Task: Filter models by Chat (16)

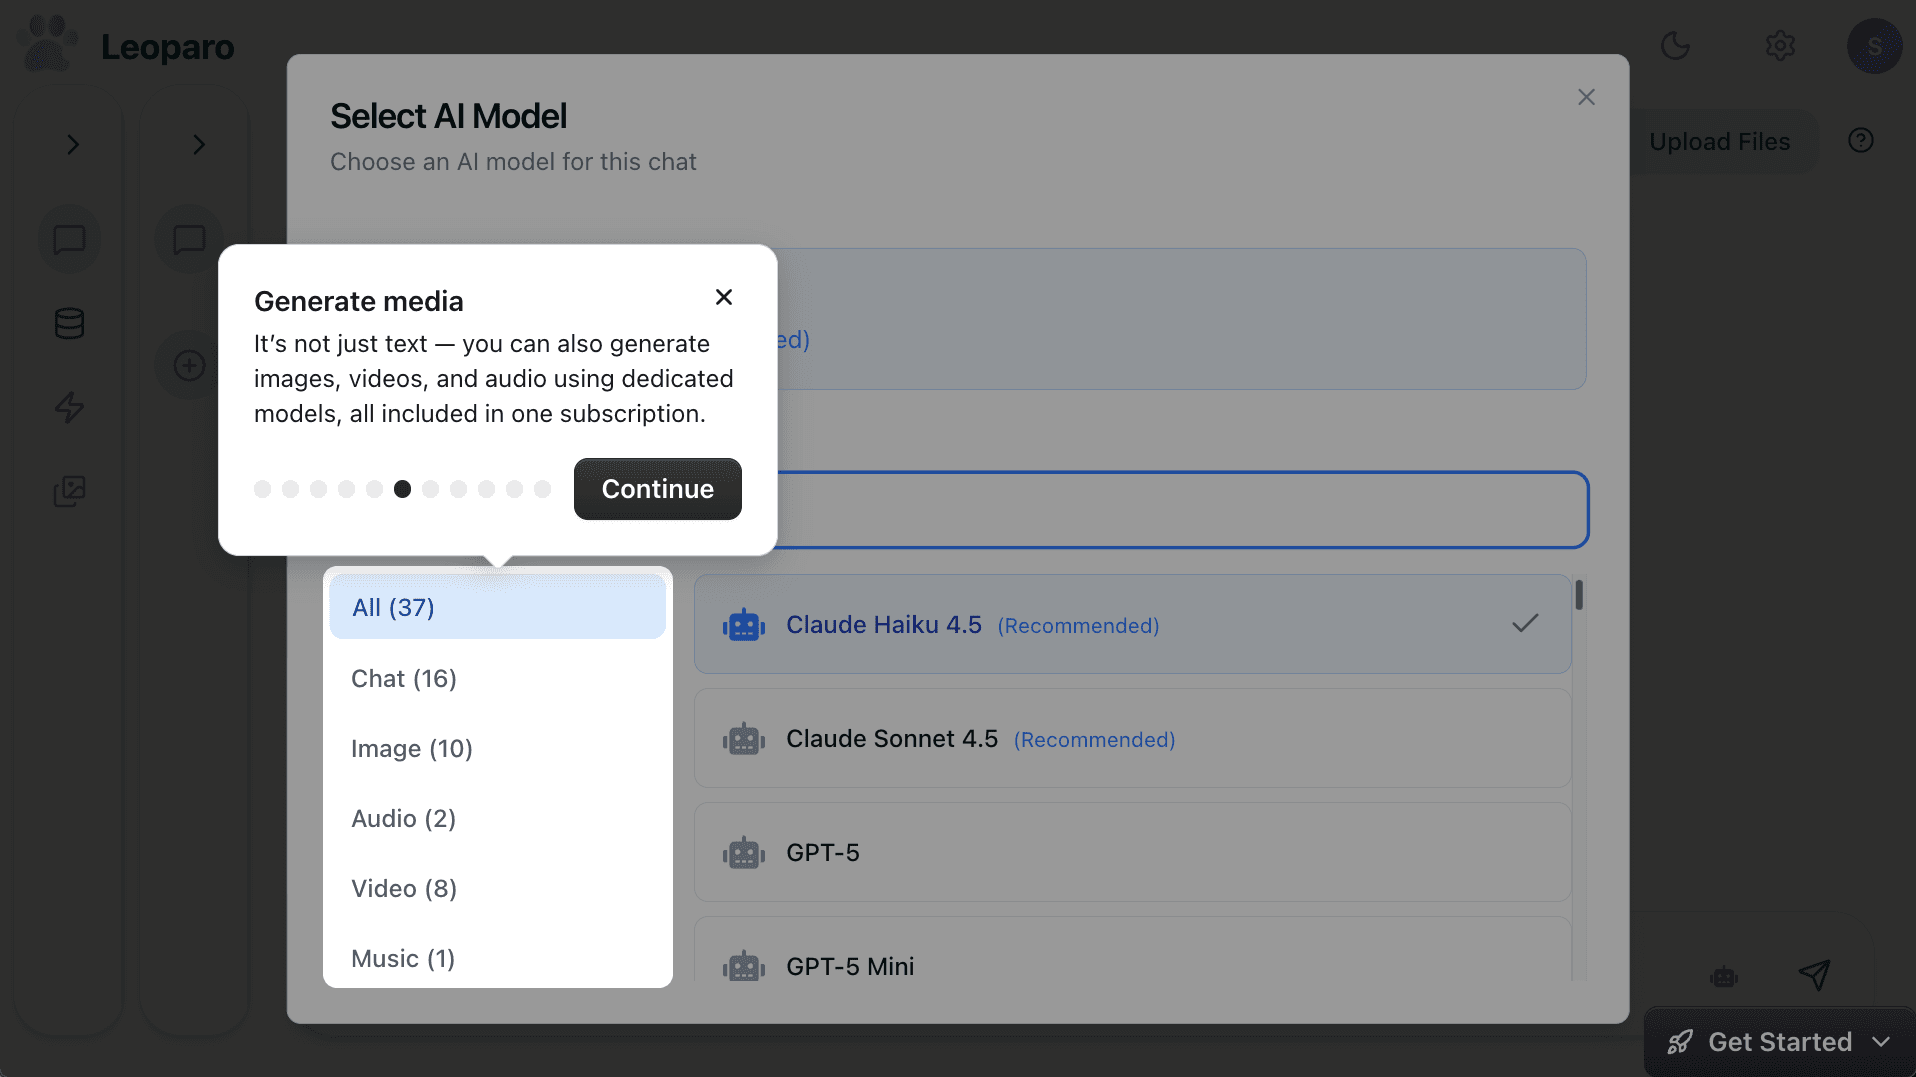Action: [x=404, y=679]
